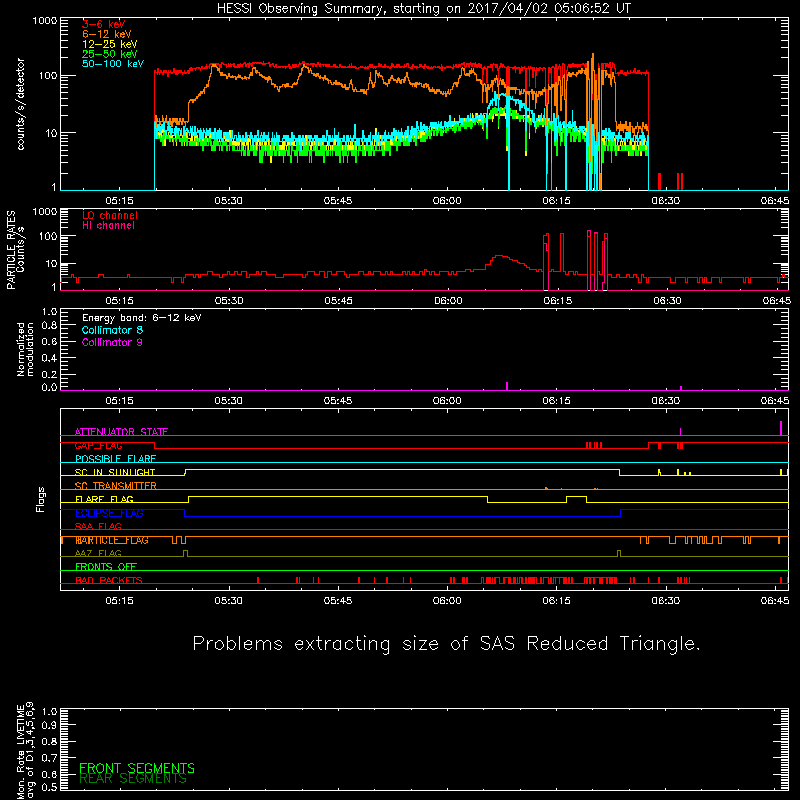Click the 'REAR SEGMENTS' legend label

pos(133,779)
